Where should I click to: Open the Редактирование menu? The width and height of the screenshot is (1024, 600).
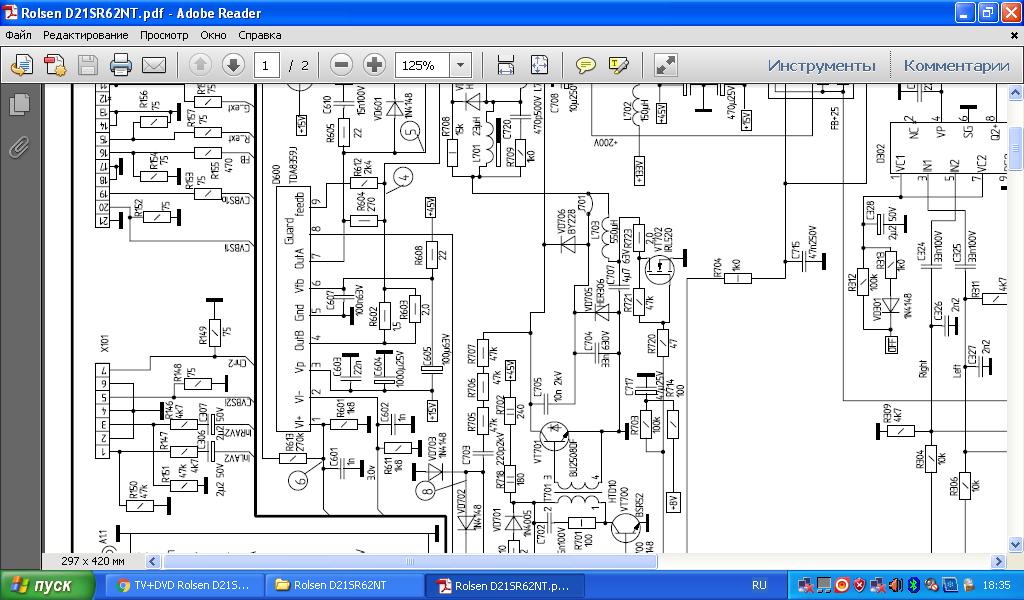(x=85, y=35)
